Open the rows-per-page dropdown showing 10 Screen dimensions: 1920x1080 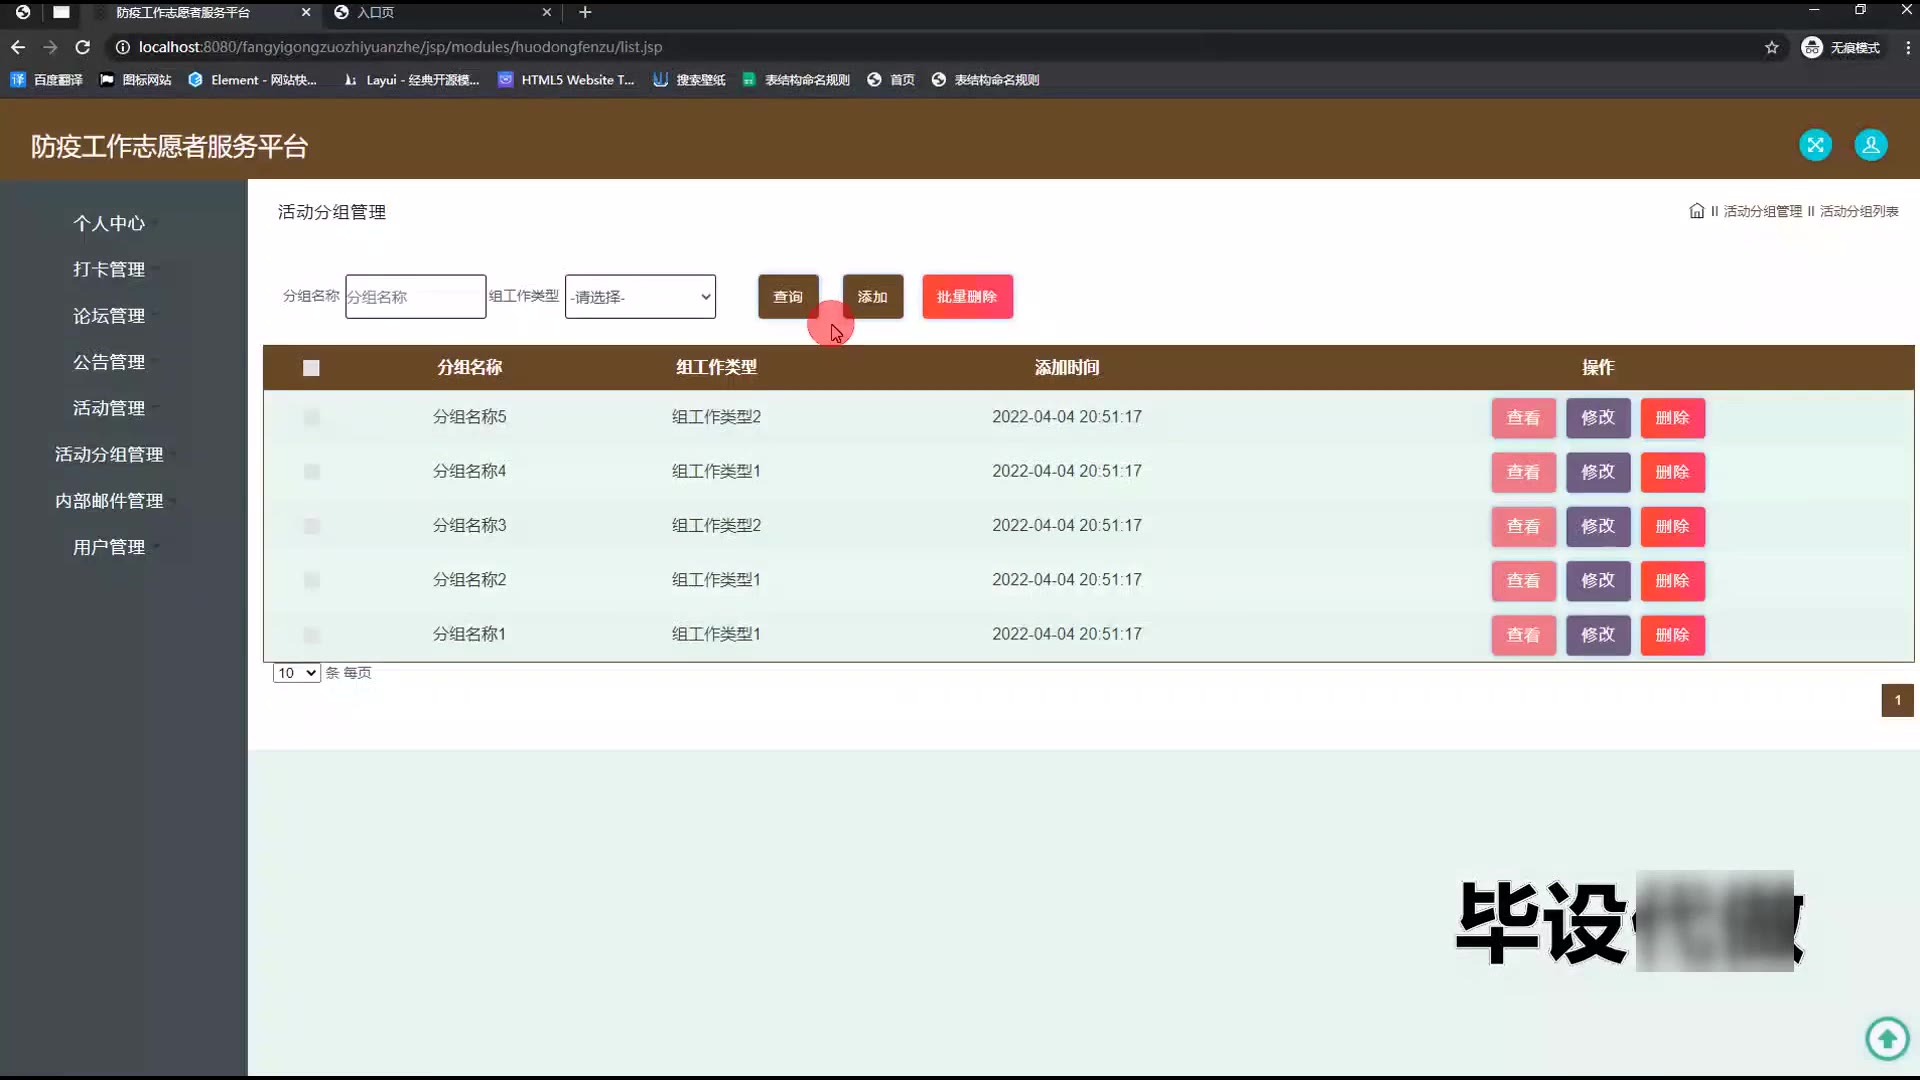click(x=296, y=673)
